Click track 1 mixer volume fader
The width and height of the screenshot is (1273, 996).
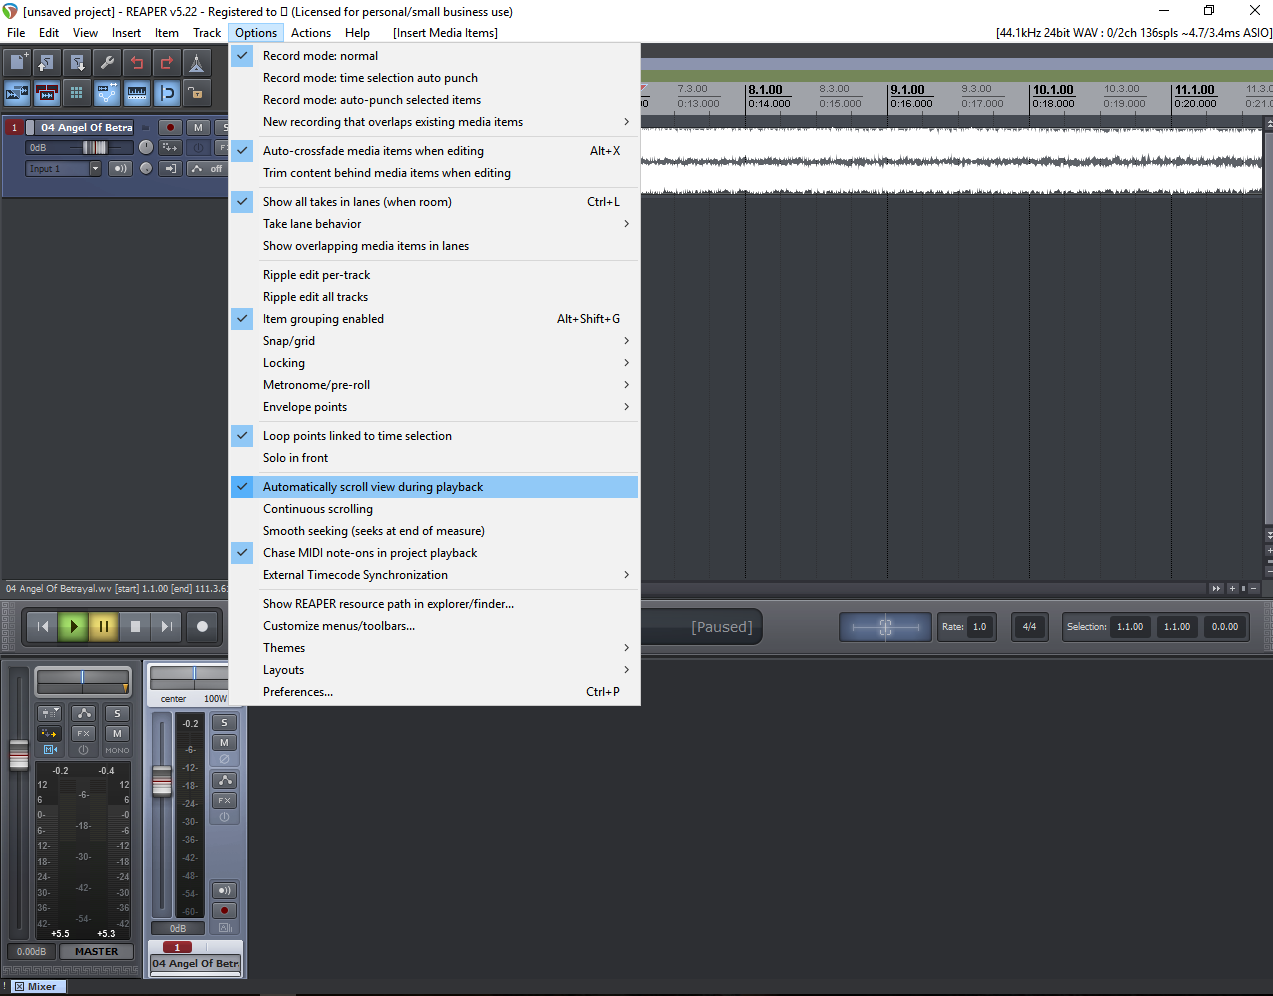click(162, 780)
